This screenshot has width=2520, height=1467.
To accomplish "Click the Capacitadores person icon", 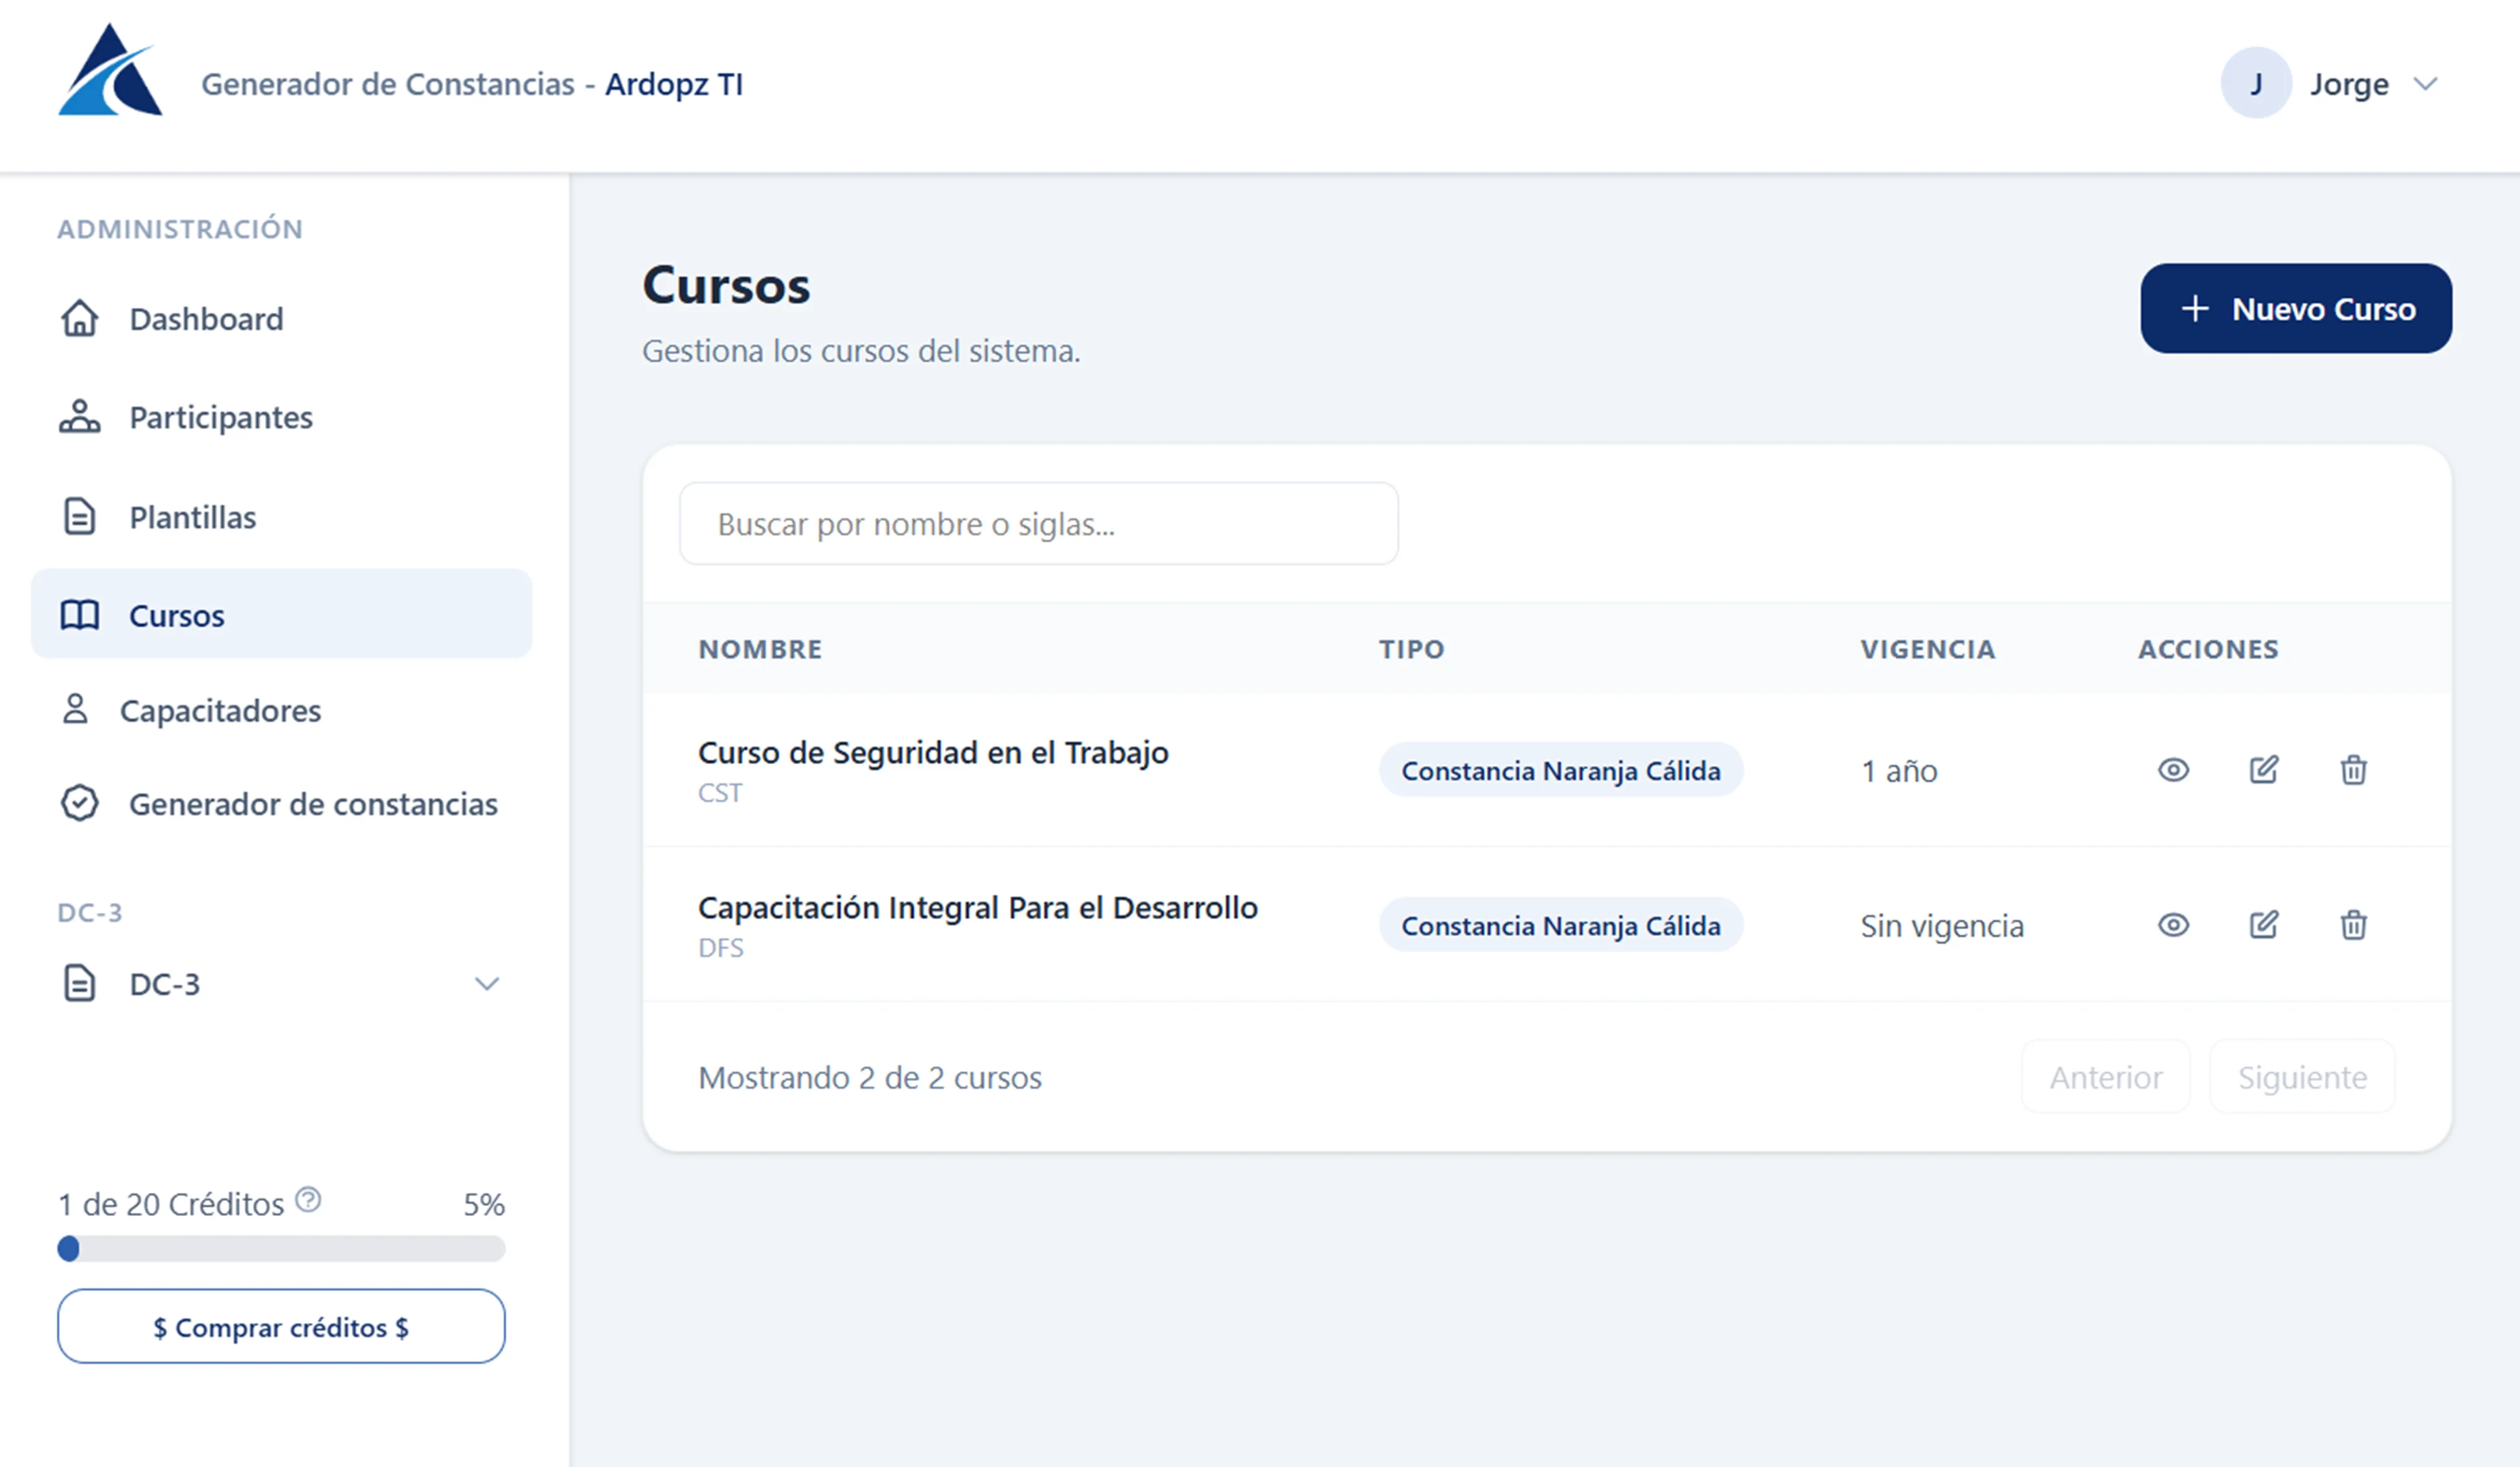I will [x=75, y=710].
